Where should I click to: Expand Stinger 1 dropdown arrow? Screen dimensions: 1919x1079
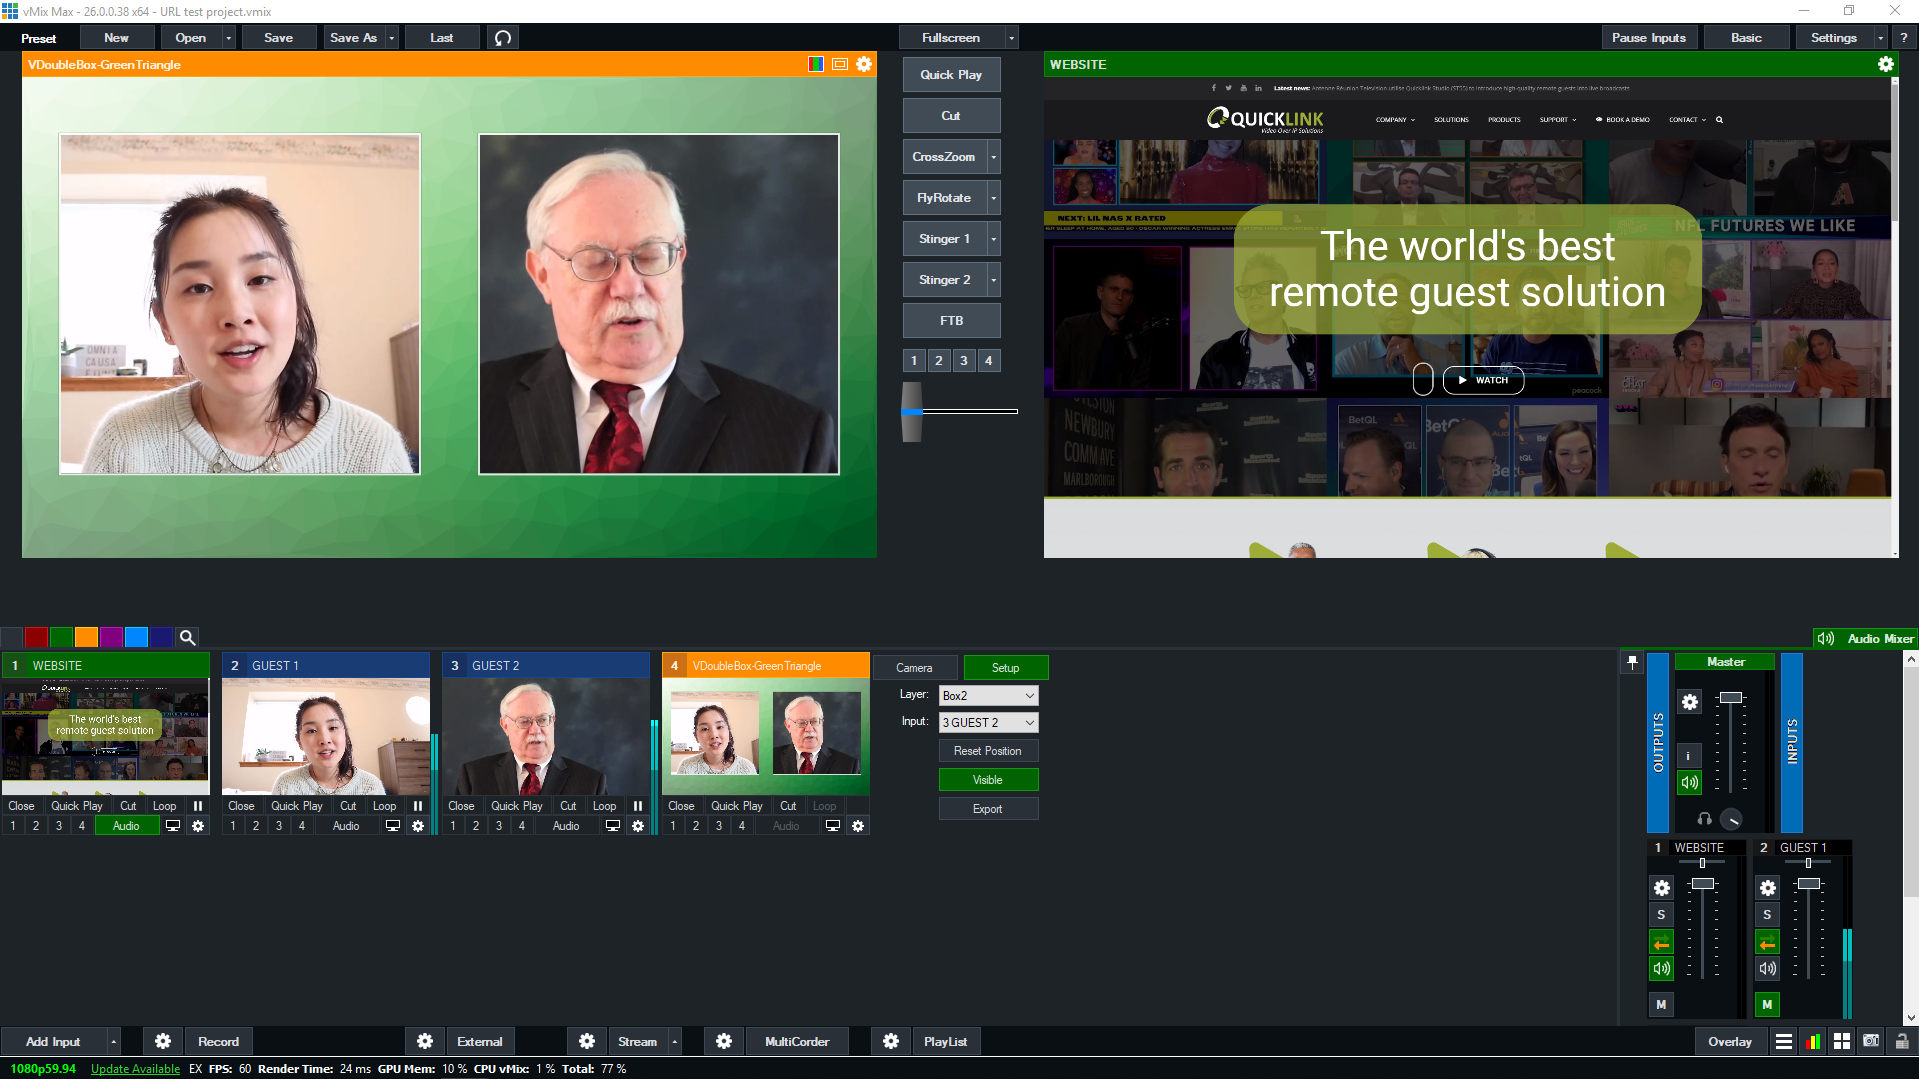pos(994,239)
